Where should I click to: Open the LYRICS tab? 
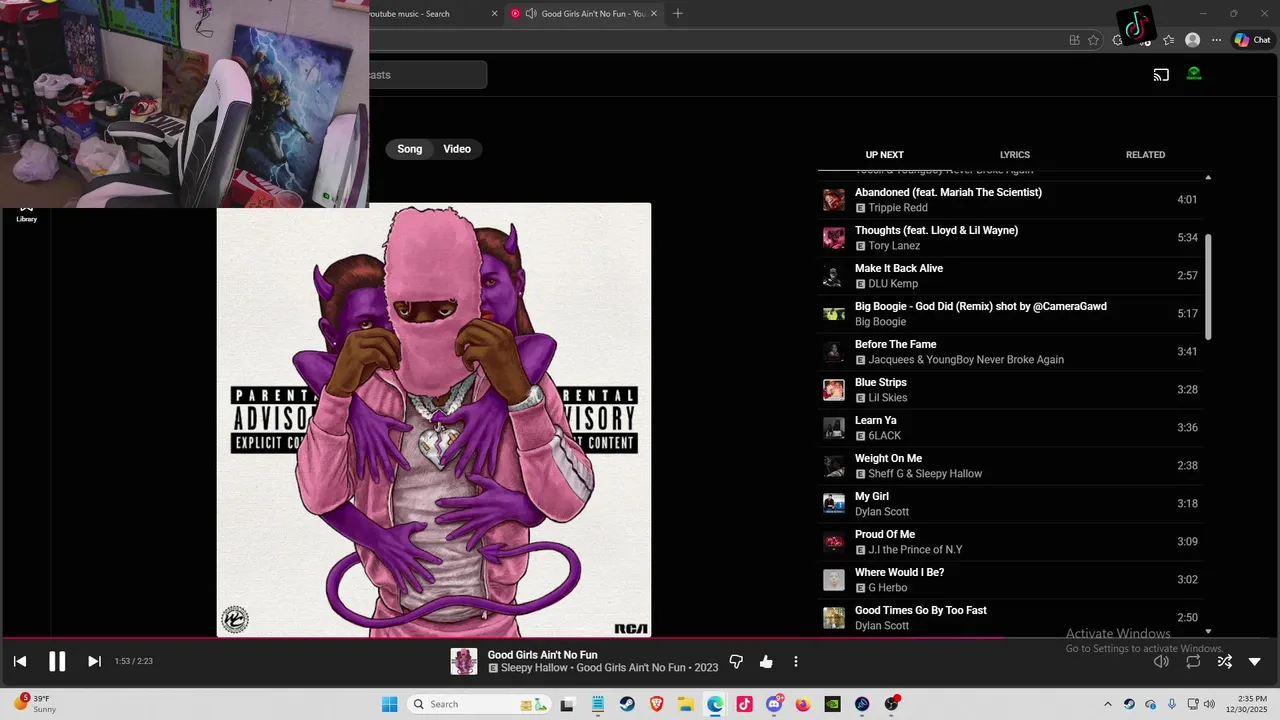click(1014, 155)
